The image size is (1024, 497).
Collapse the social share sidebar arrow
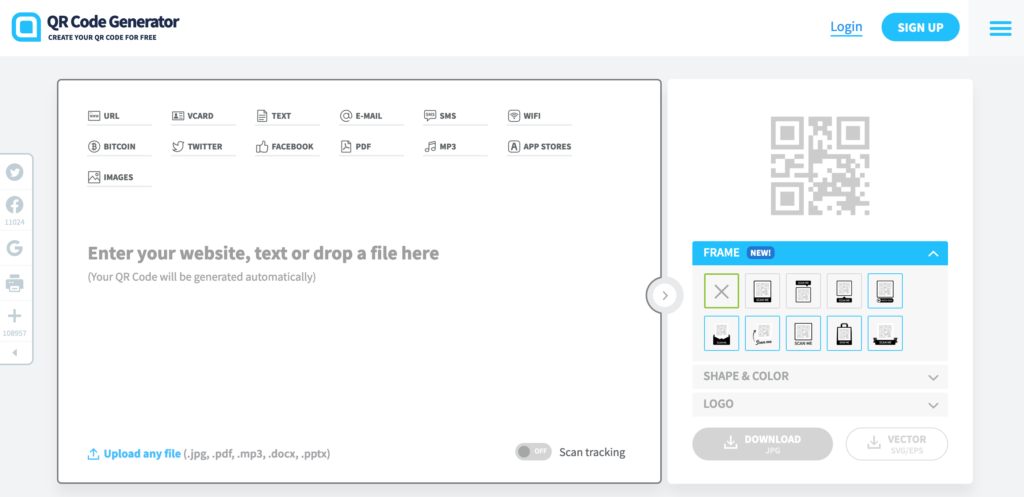(x=14, y=353)
